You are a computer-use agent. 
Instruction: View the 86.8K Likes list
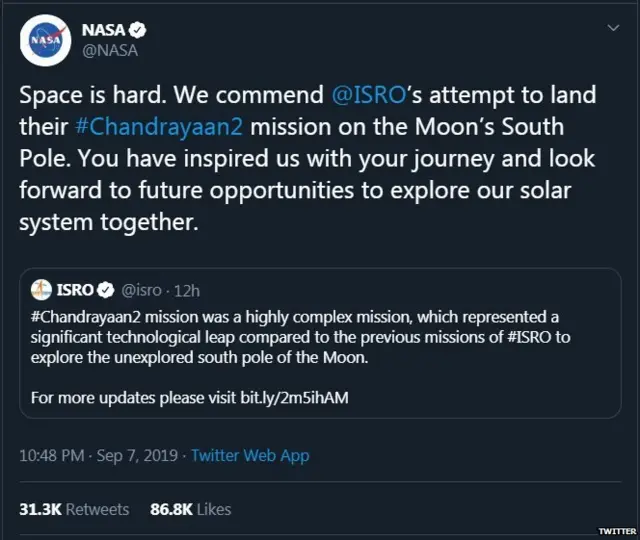click(x=190, y=509)
